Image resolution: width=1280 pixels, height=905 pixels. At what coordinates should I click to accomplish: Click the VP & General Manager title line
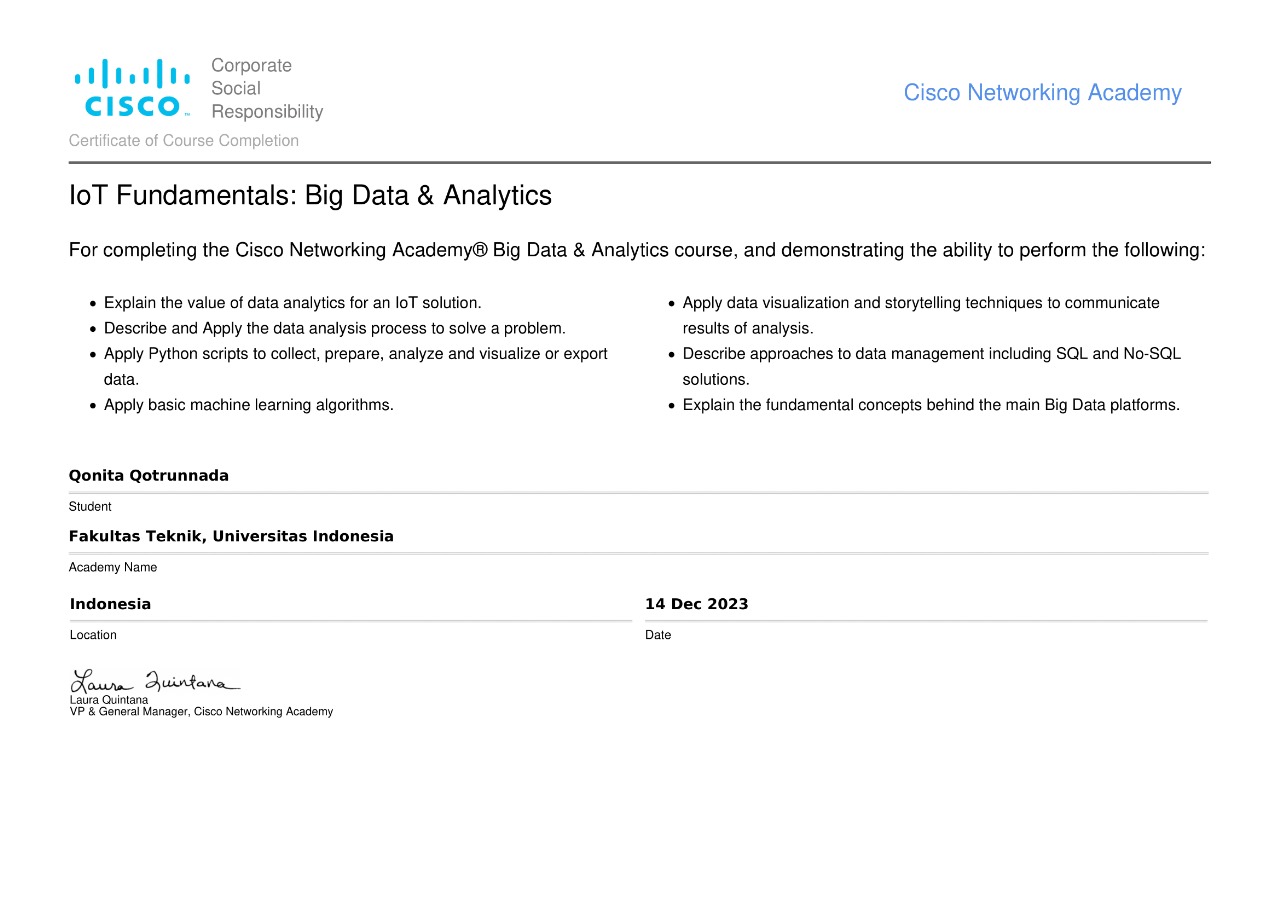tap(201, 712)
